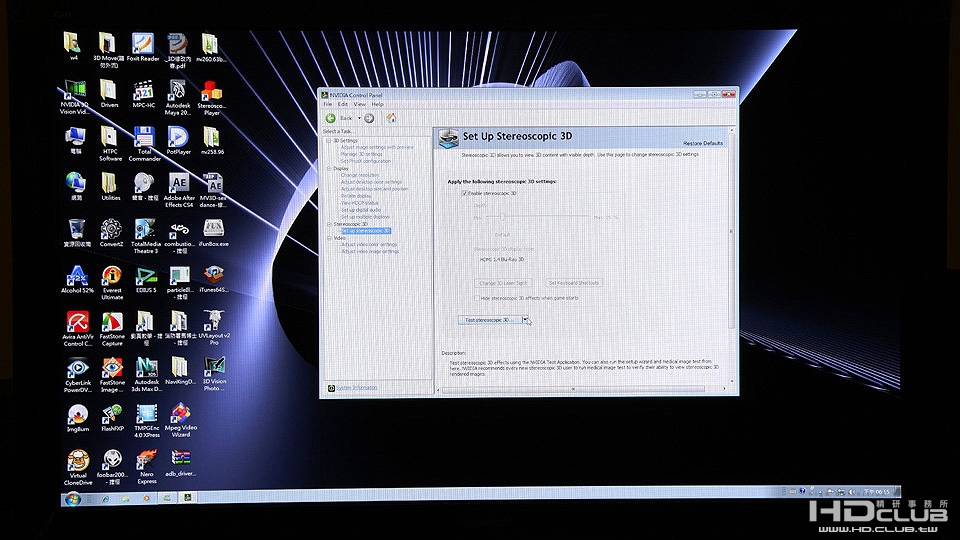Select Adjust video color settings task
The image size is (960, 540).
click(x=369, y=245)
